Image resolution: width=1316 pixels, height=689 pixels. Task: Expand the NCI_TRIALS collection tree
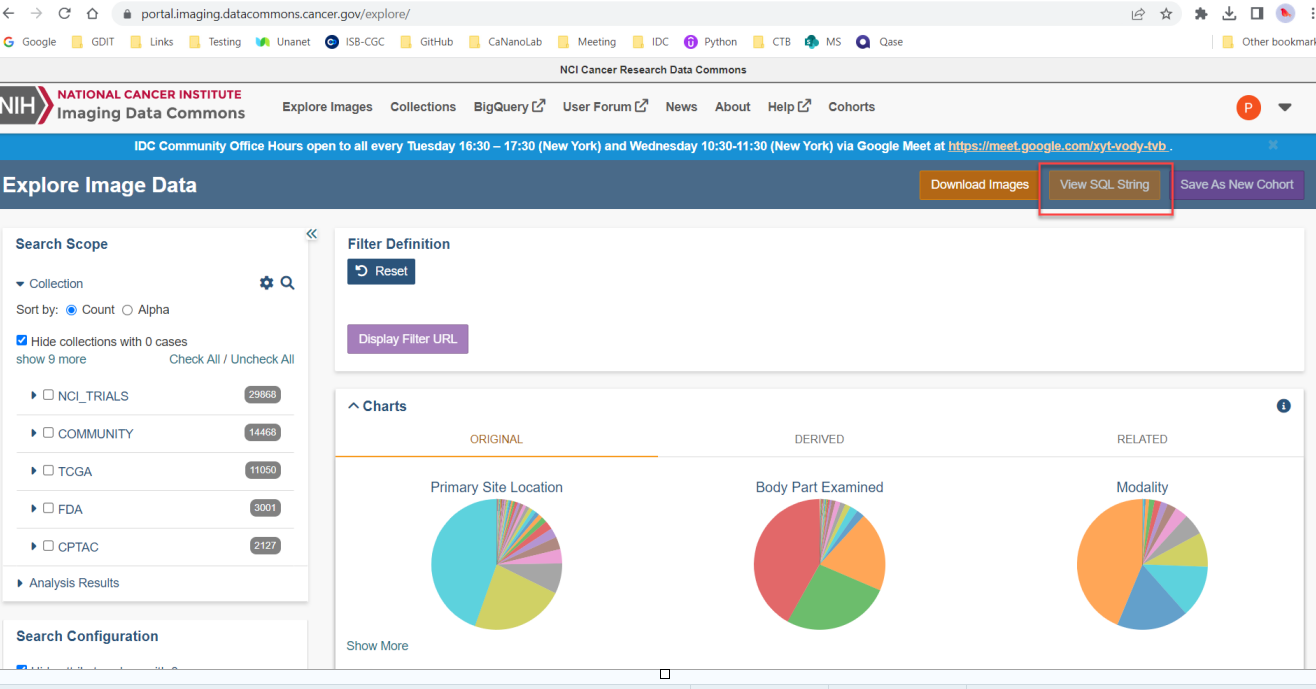[33, 395]
